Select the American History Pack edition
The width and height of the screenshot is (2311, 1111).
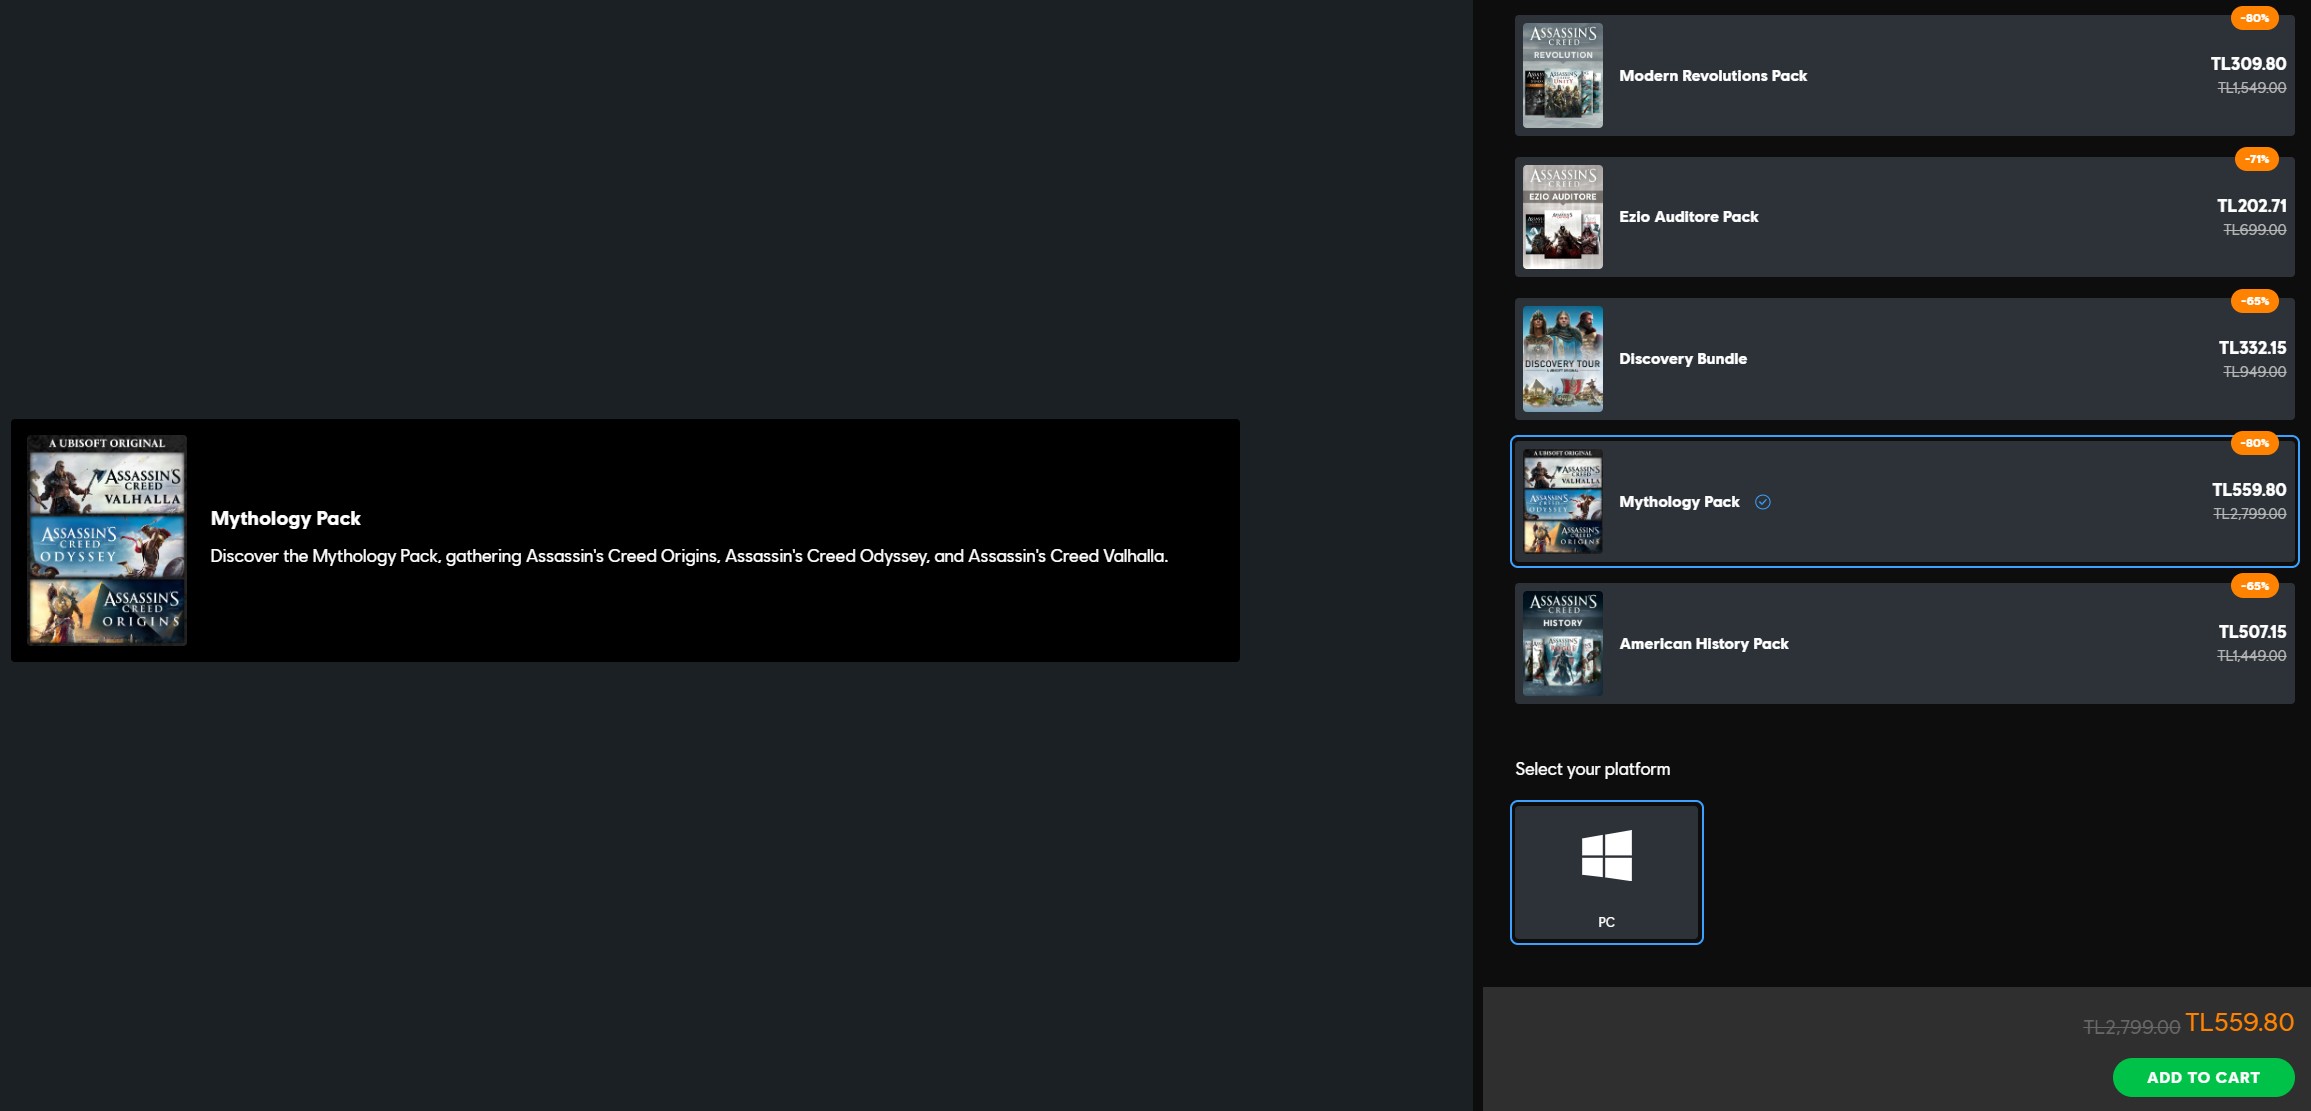click(1904, 643)
